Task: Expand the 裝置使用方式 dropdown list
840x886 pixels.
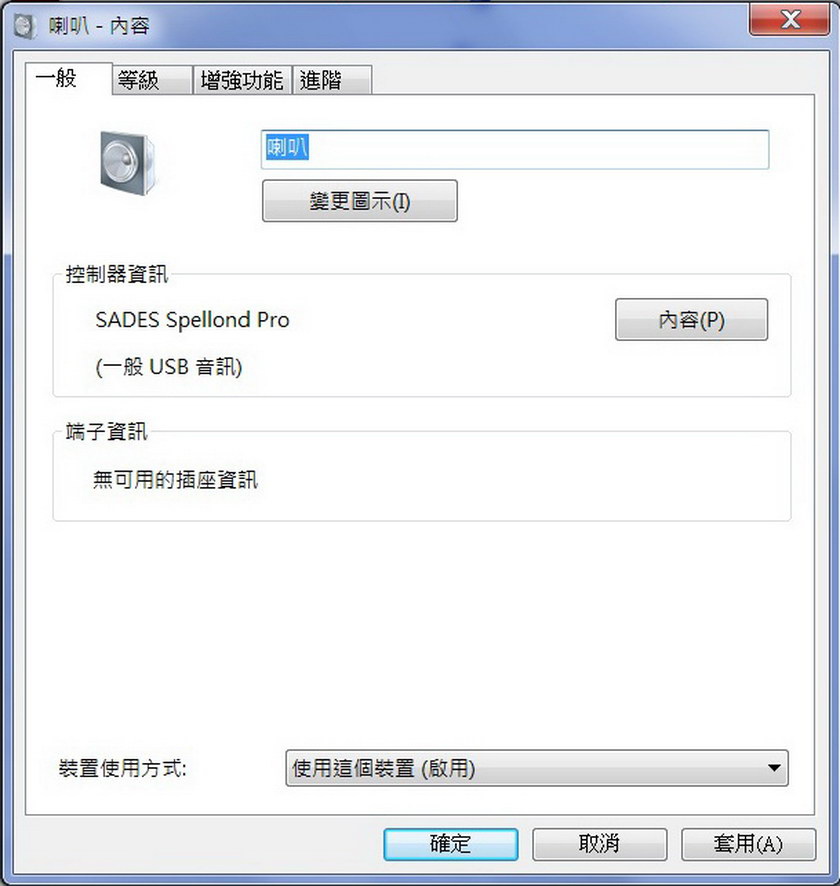Action: [537, 768]
